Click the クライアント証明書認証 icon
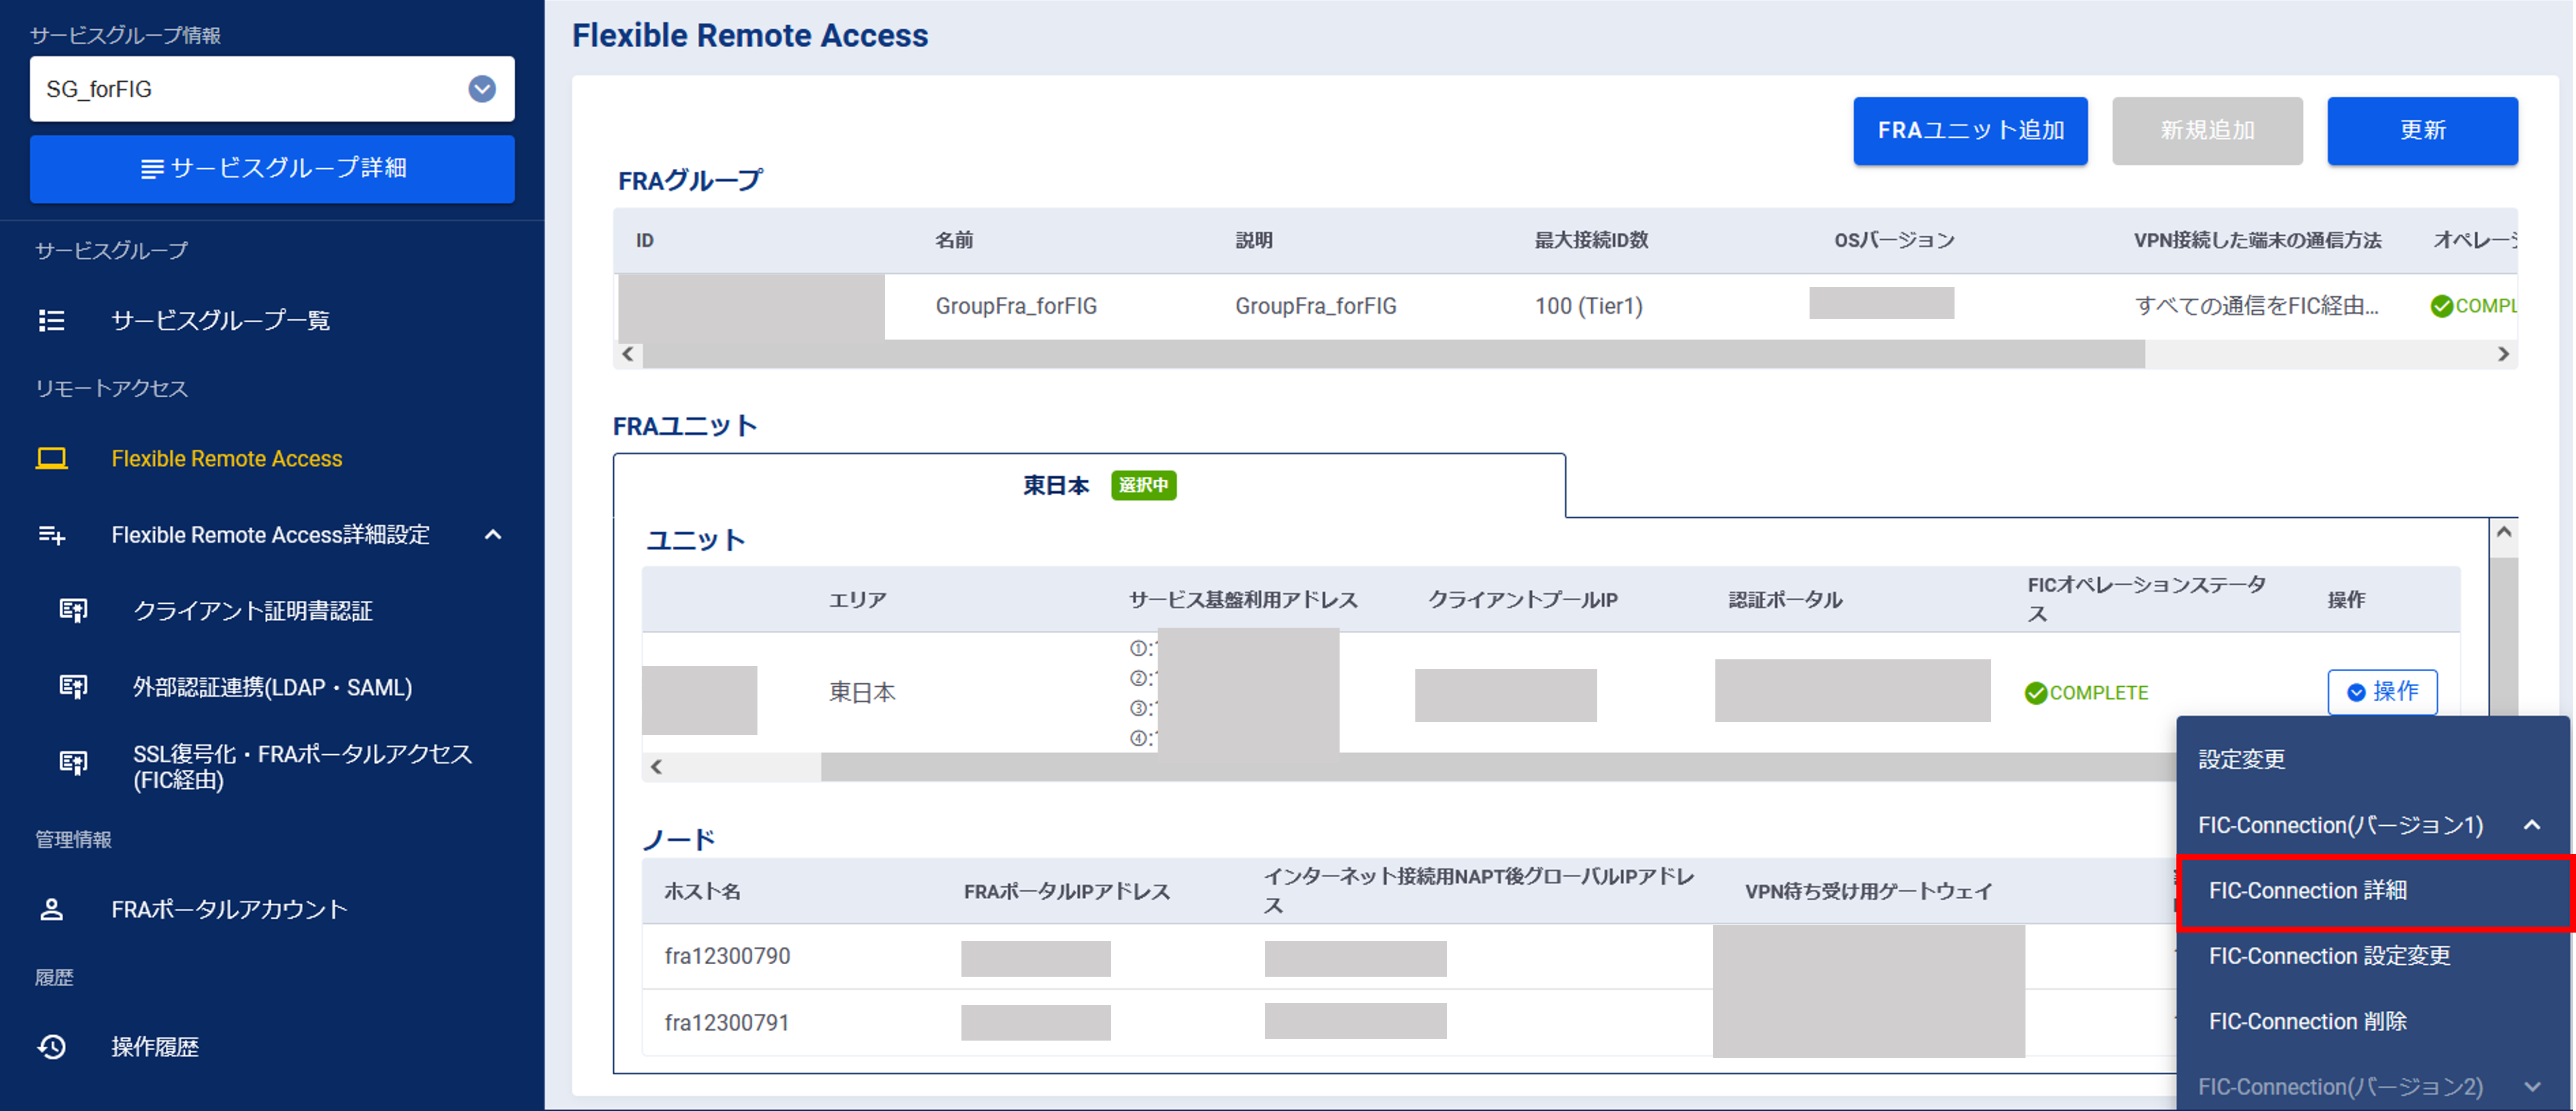The image size is (2576, 1111). click(x=73, y=610)
